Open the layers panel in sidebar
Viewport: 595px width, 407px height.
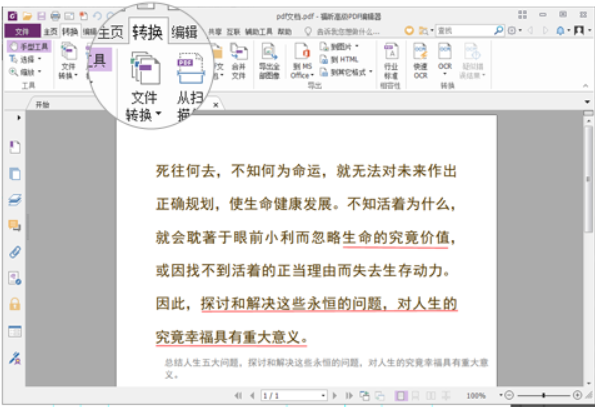[15, 200]
